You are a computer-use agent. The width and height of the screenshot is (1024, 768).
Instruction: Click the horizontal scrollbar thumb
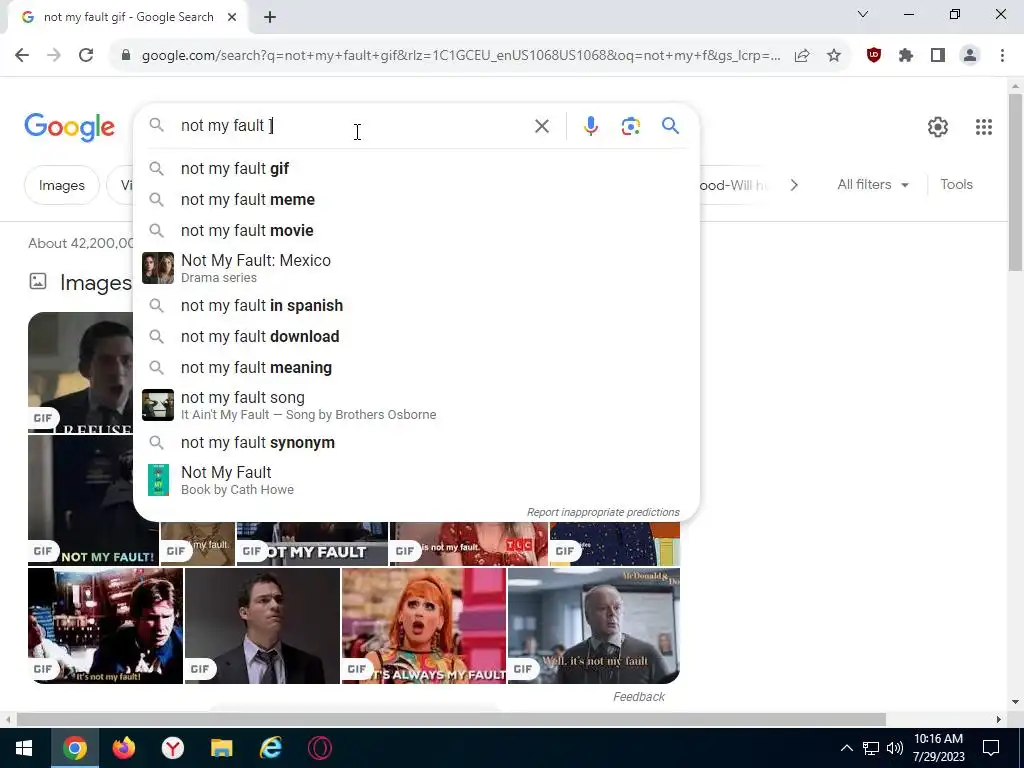coord(451,720)
